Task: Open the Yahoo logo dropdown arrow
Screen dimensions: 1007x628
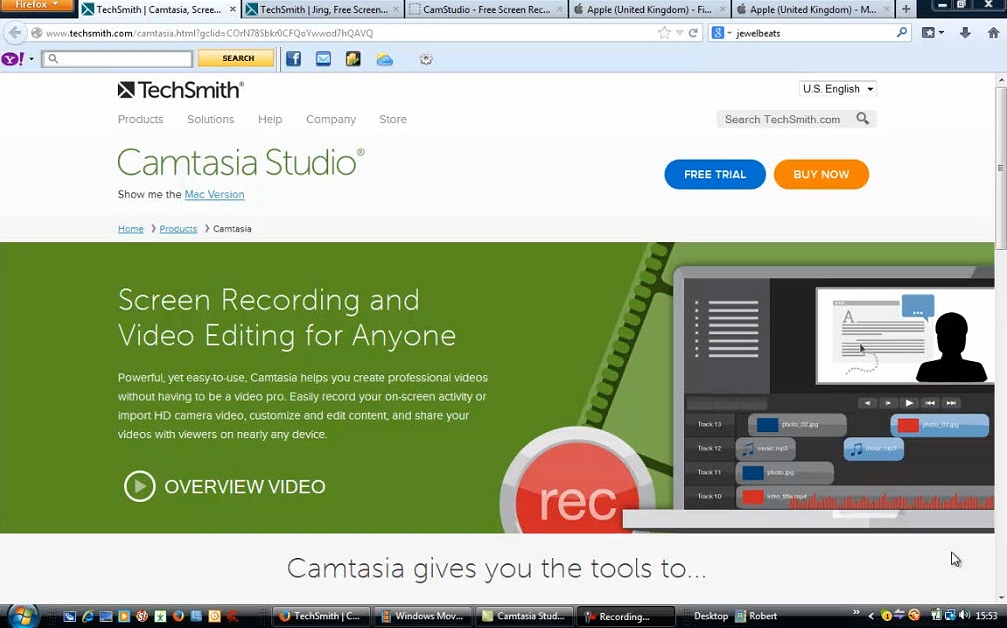Action: coord(31,59)
